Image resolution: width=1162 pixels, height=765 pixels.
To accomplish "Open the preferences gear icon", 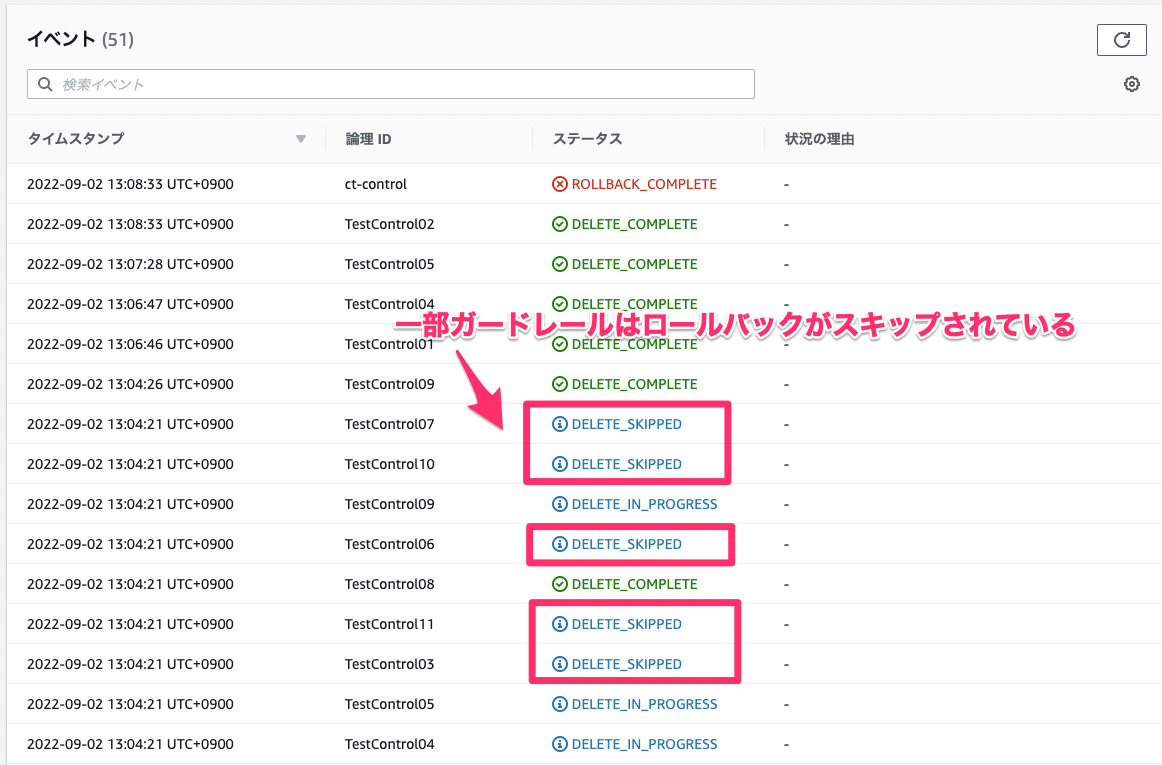I will [1131, 84].
